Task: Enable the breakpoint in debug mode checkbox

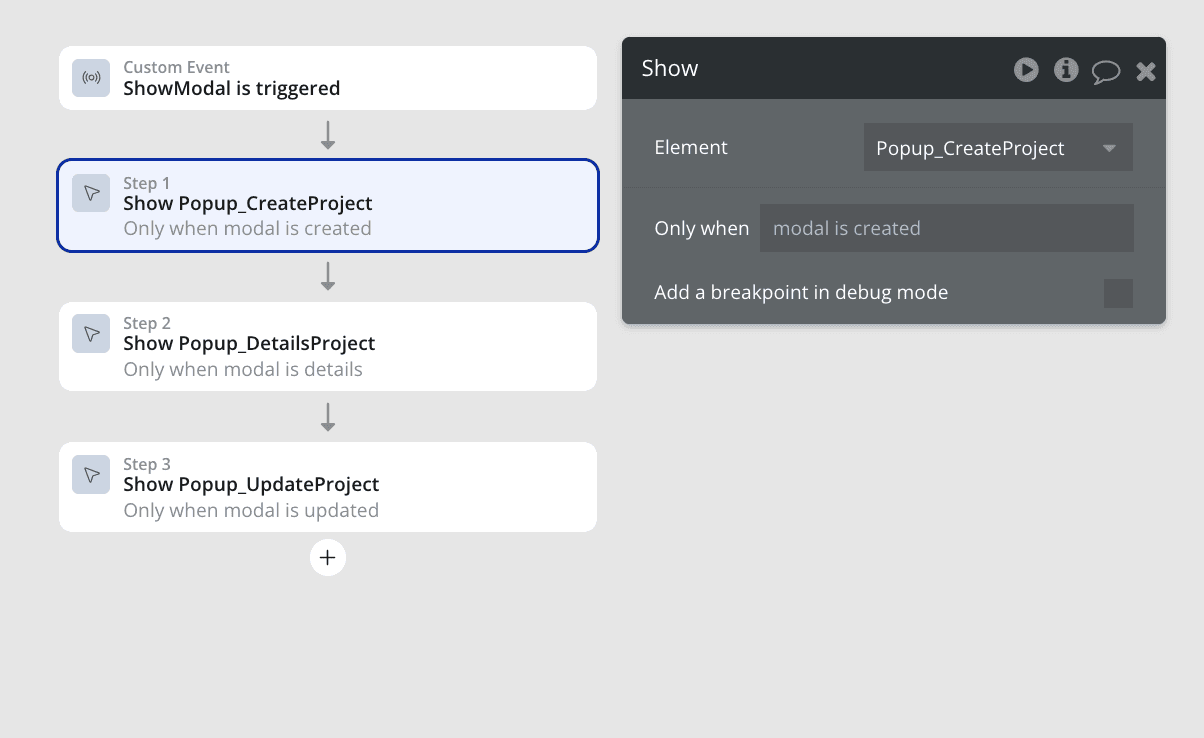Action: pyautogui.click(x=1118, y=293)
